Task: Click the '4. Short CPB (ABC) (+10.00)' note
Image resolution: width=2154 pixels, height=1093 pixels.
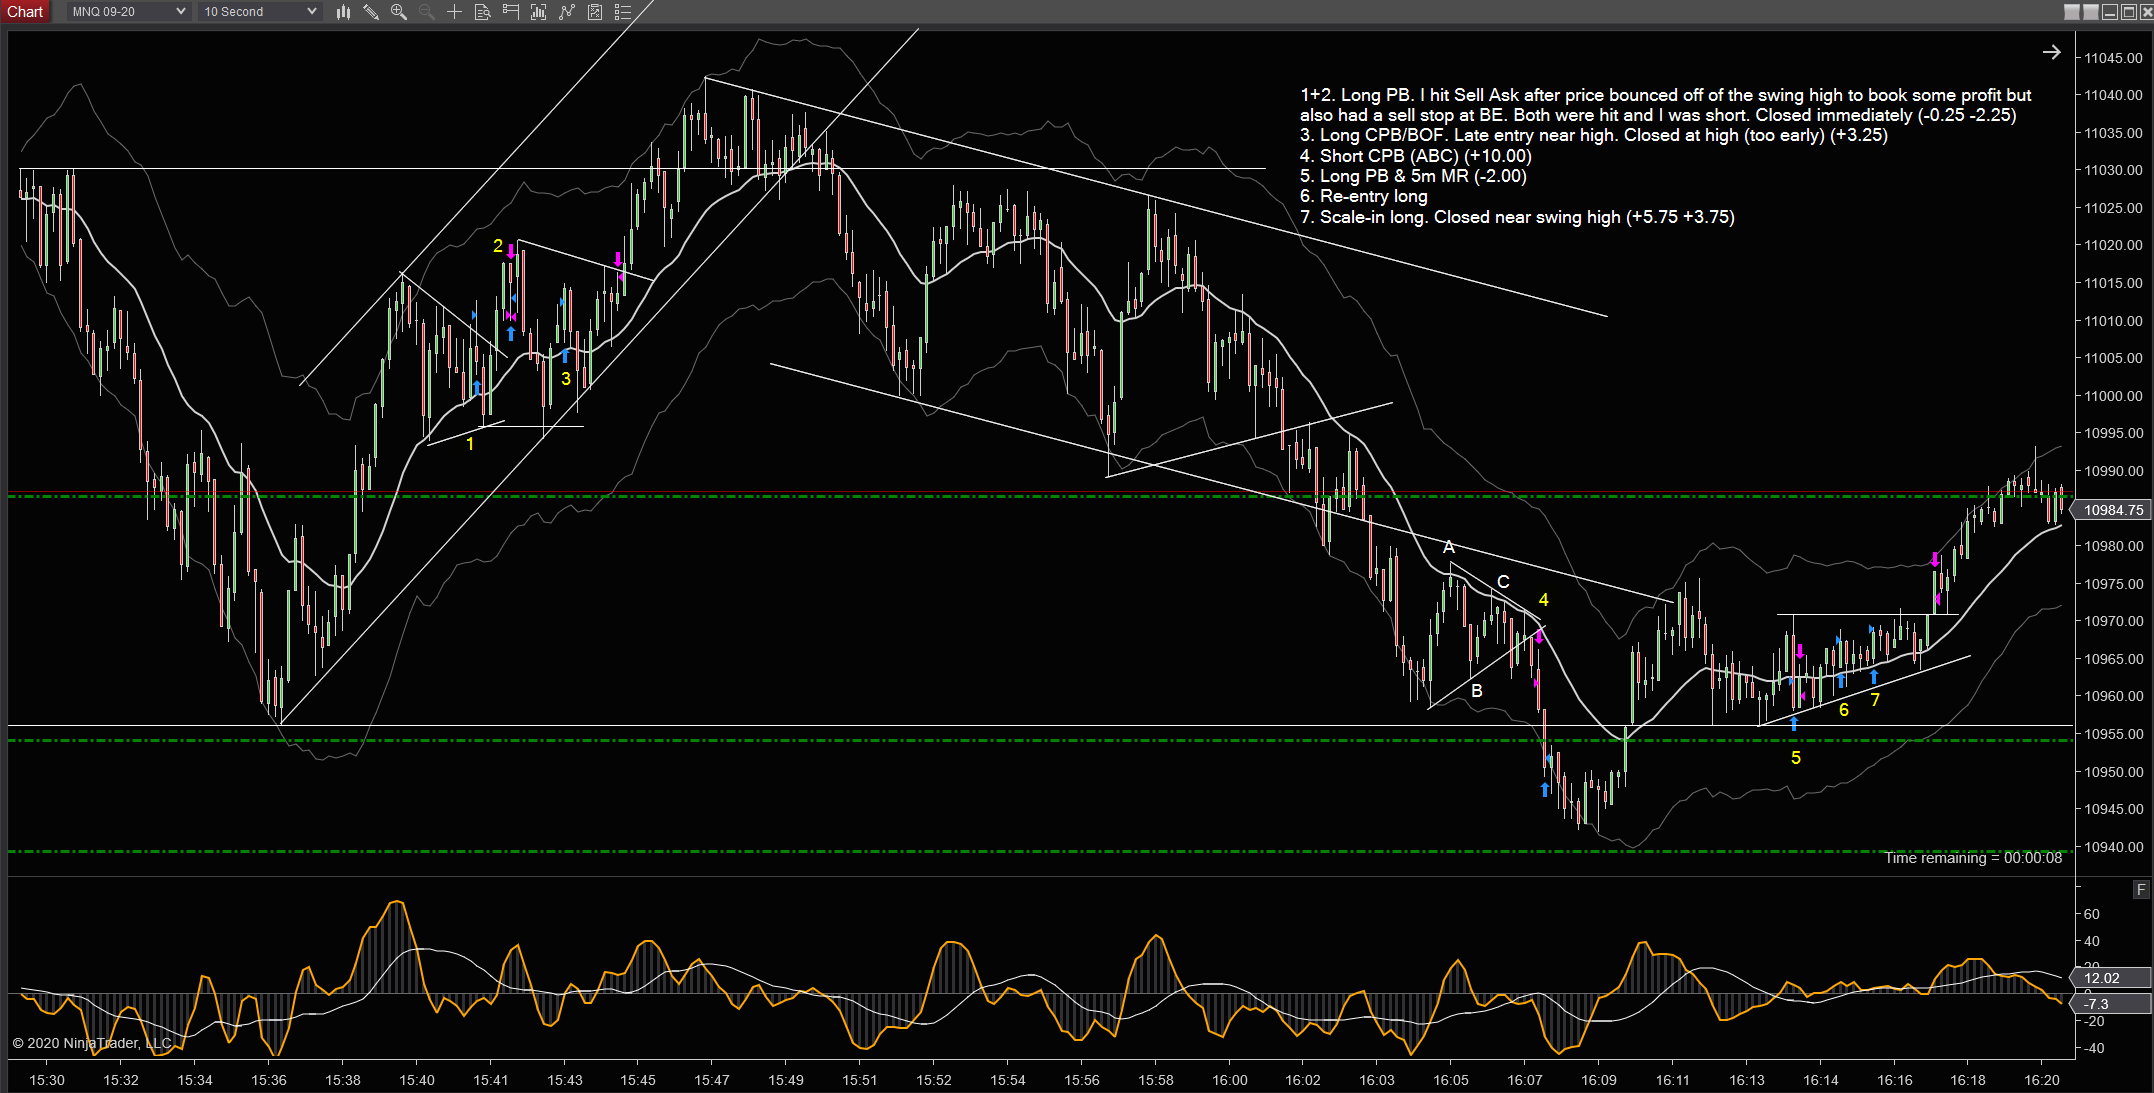Action: click(x=1416, y=156)
